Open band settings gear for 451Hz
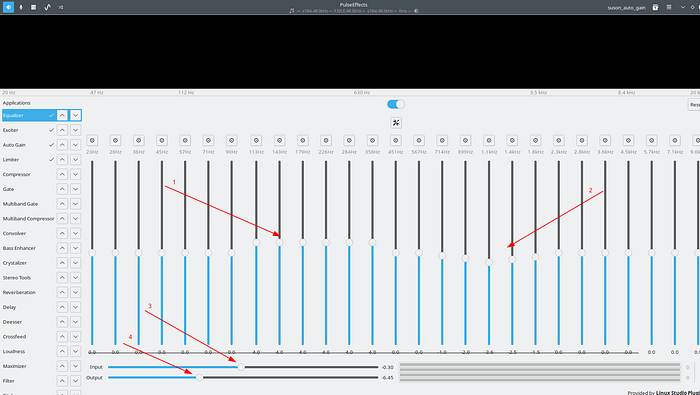The height and width of the screenshot is (395, 700). tap(396, 140)
